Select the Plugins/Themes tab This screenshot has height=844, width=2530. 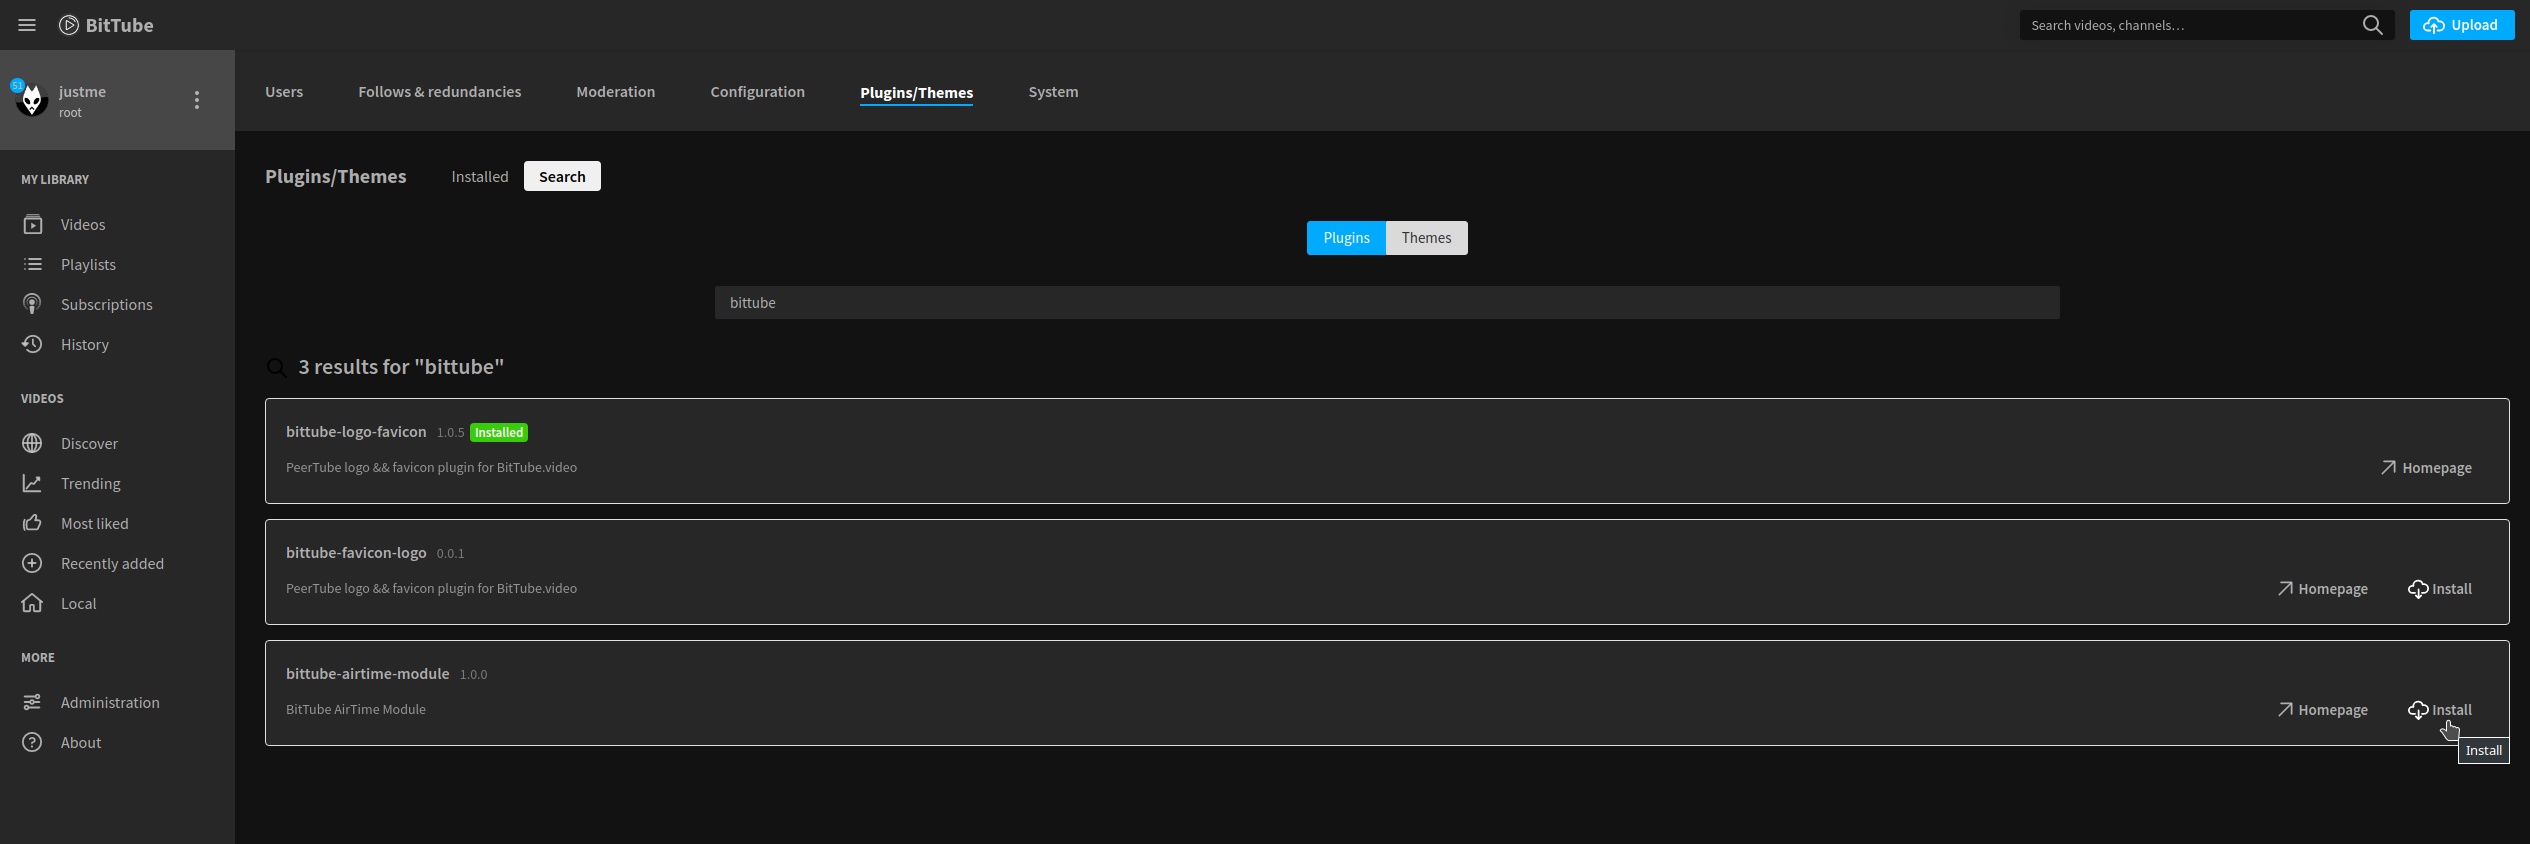point(916,93)
